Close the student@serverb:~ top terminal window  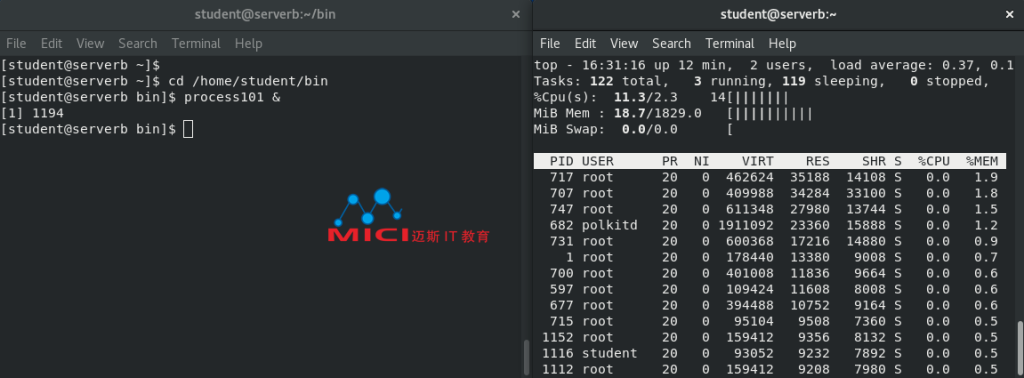tap(1010, 14)
